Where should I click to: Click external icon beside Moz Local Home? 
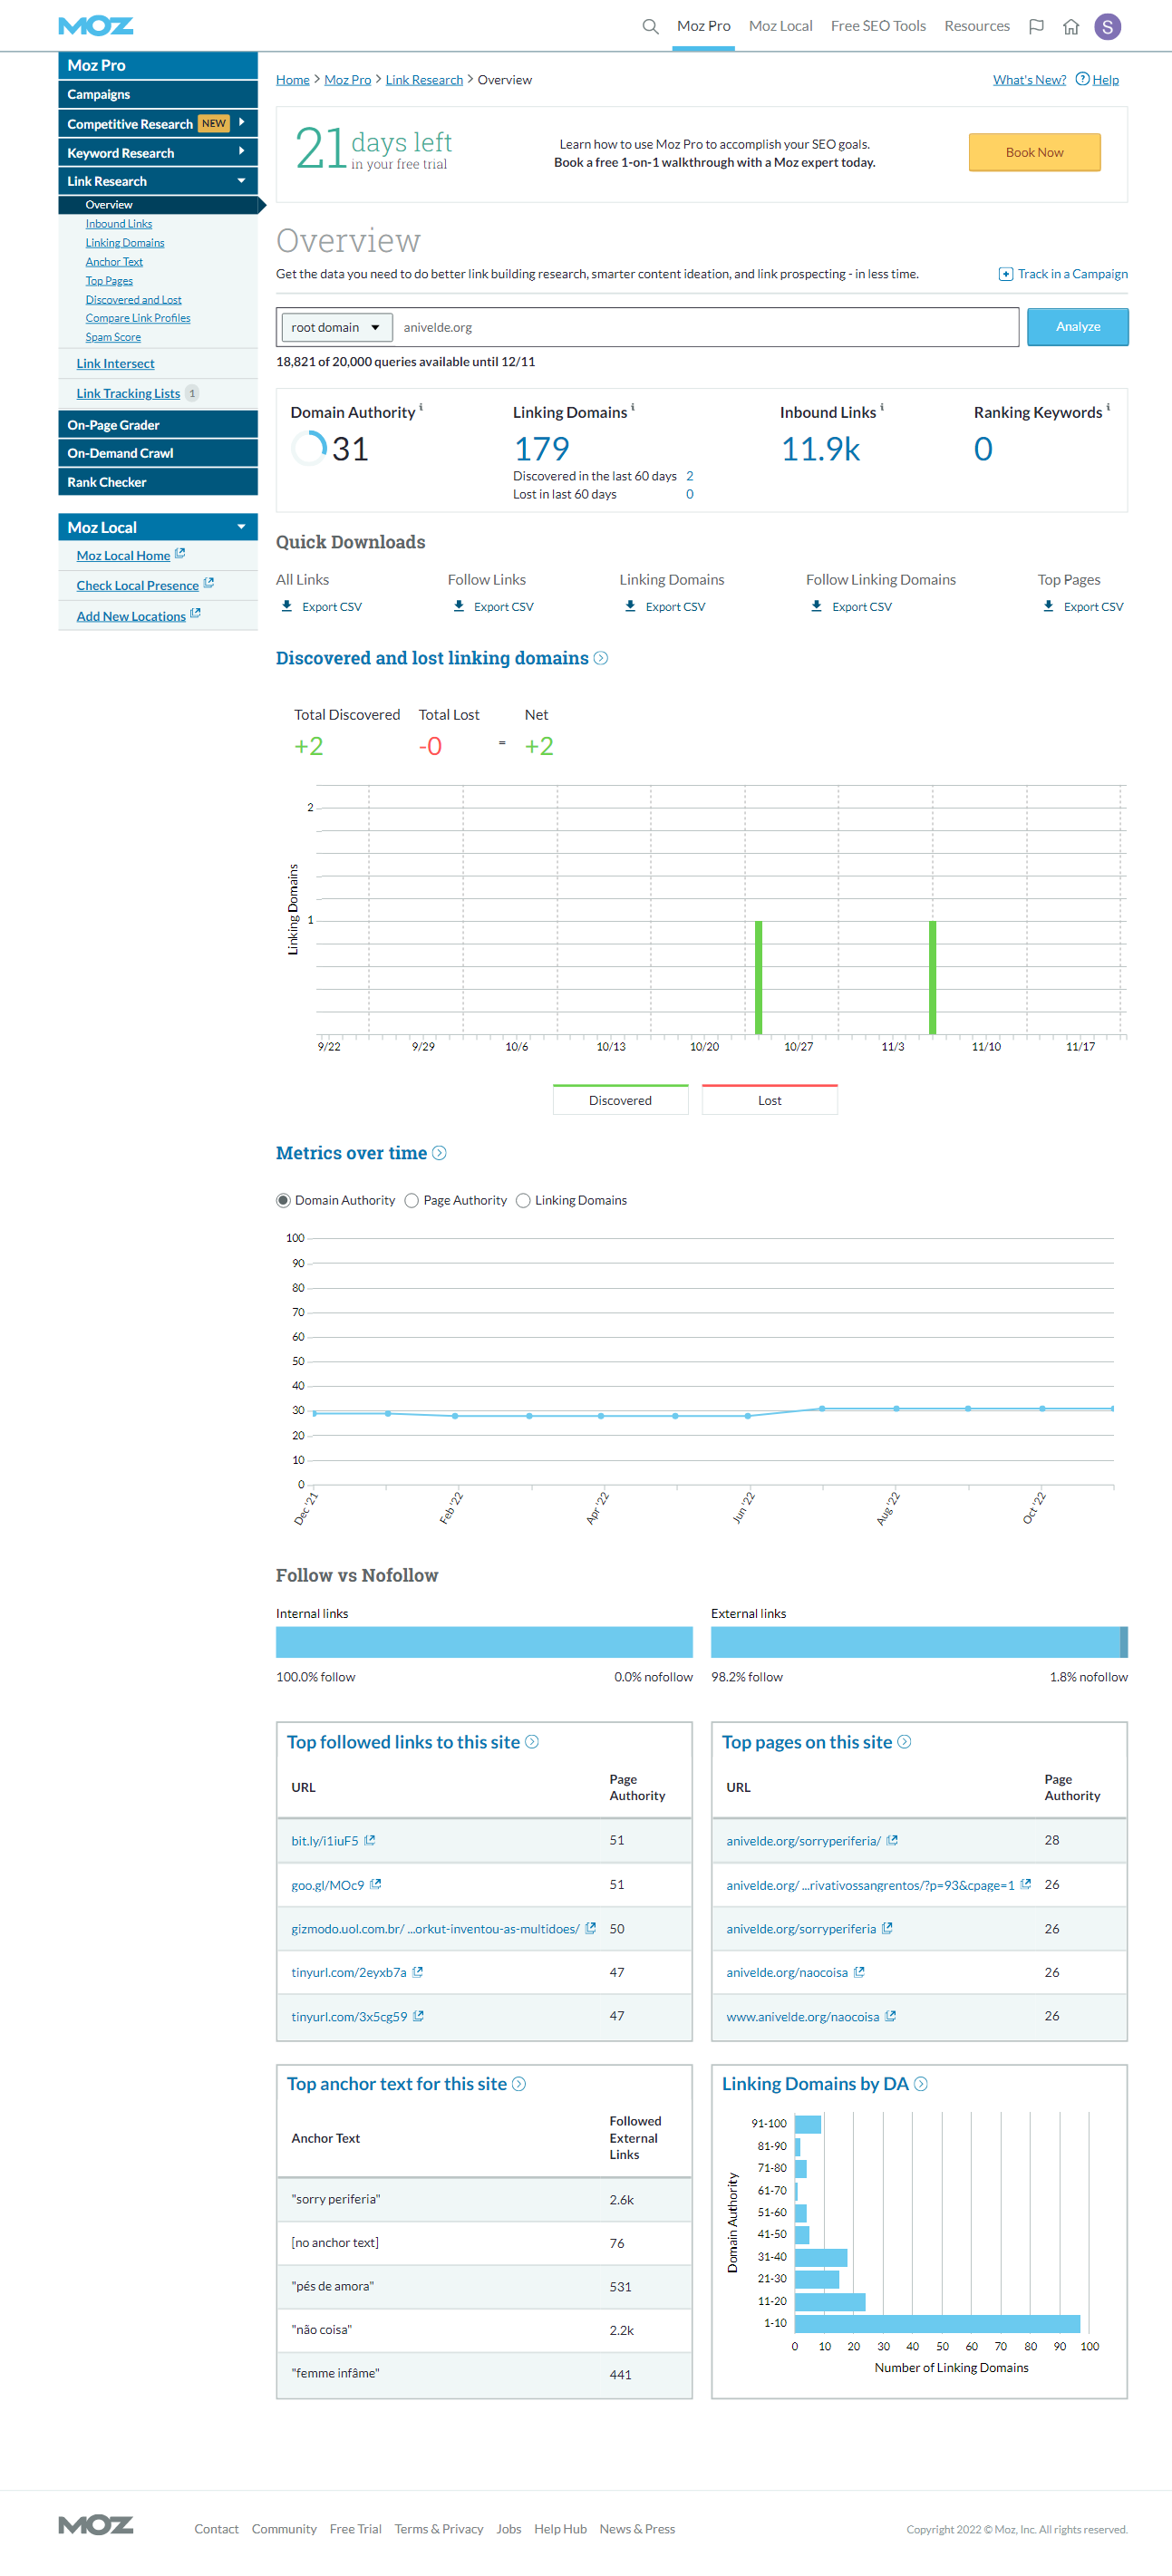(180, 553)
